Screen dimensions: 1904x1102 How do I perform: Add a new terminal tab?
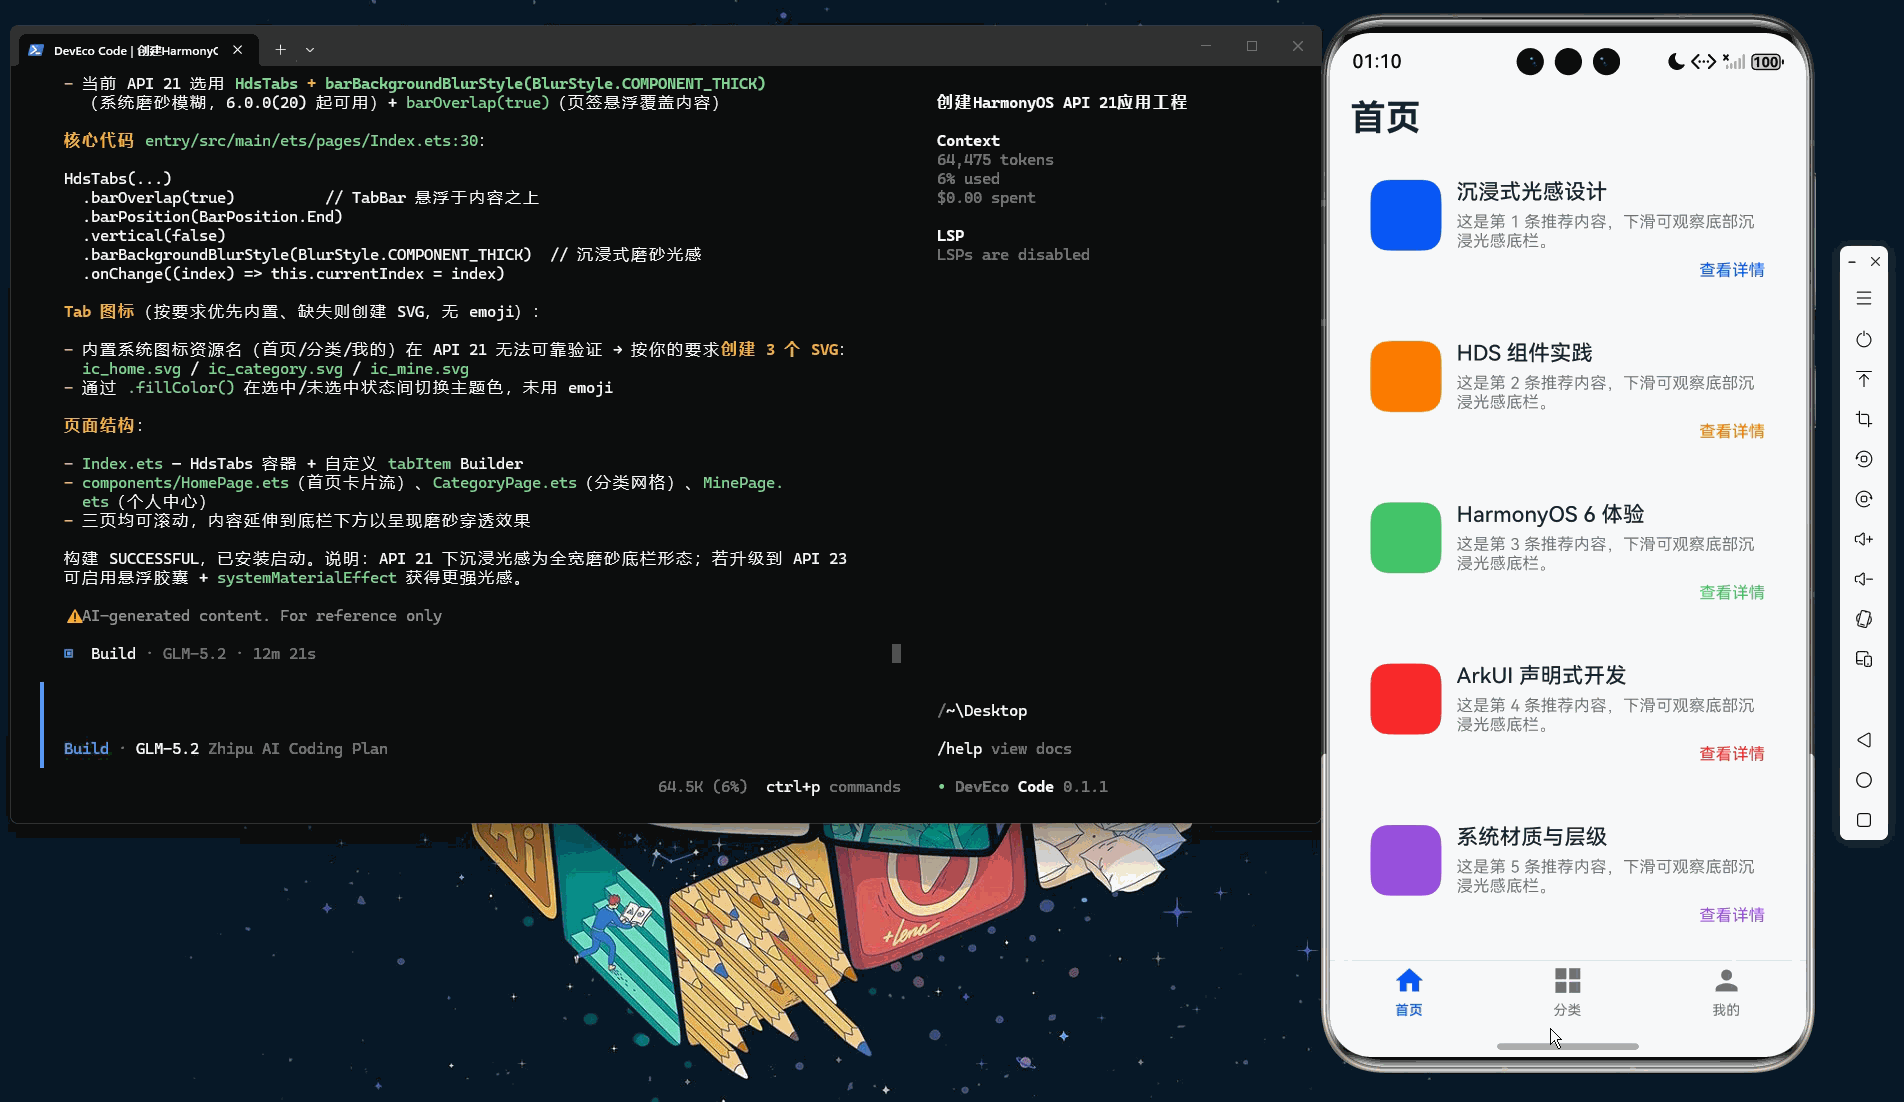(280, 49)
